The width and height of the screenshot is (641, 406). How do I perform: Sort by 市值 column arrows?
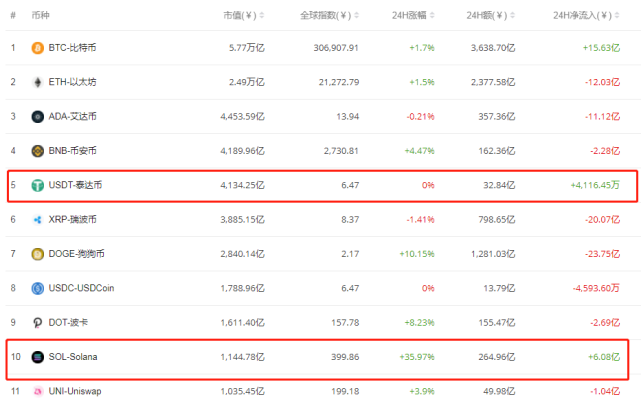coord(262,16)
